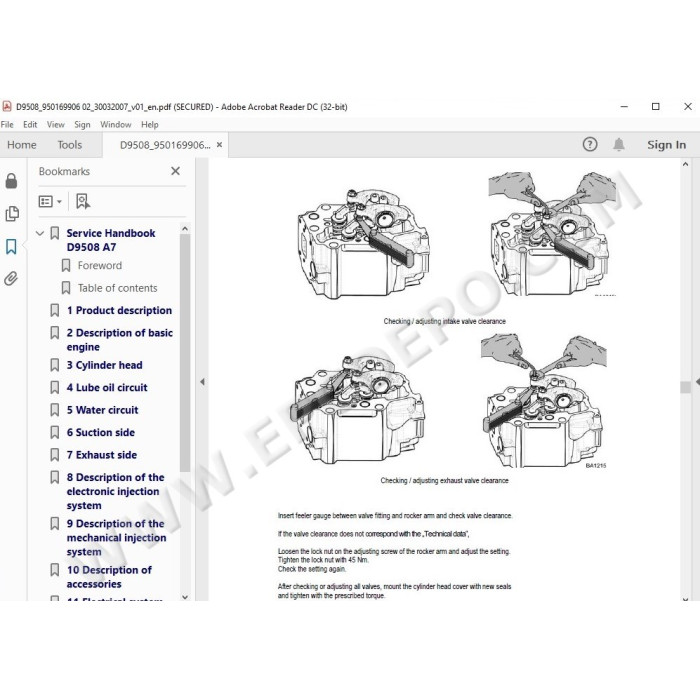Click the document vertical scrollbar thumb

tap(685, 387)
